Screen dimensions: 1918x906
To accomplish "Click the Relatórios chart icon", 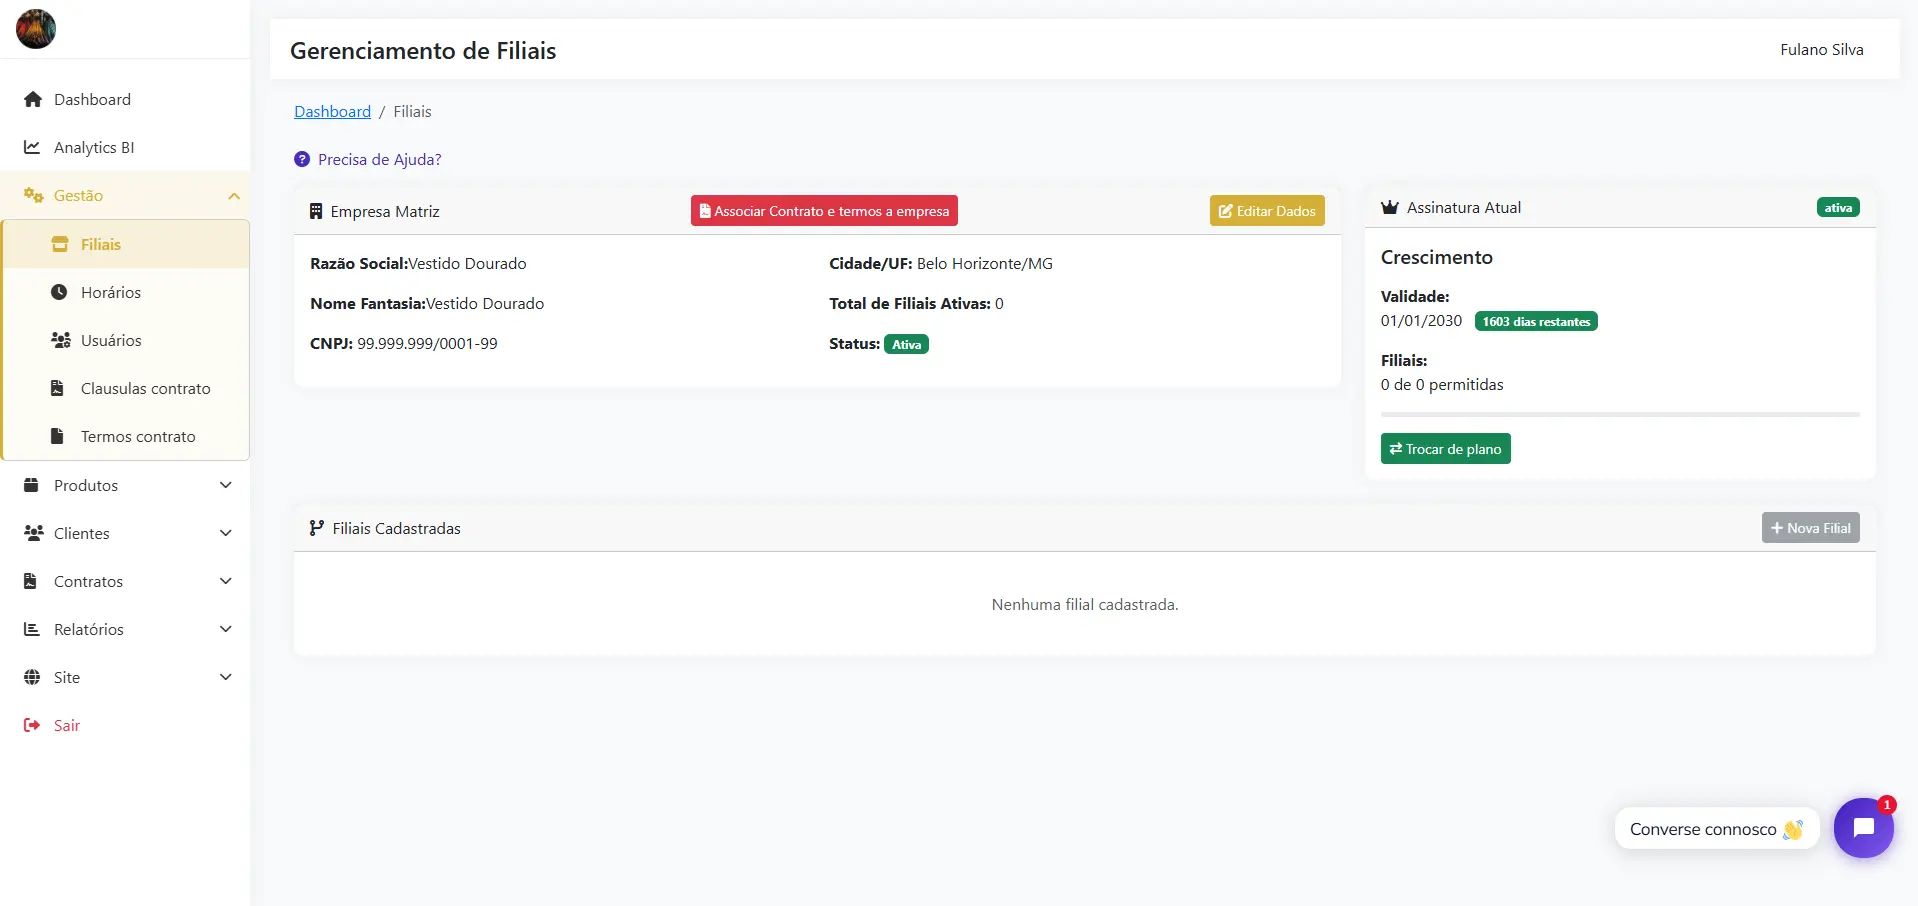I will (32, 629).
